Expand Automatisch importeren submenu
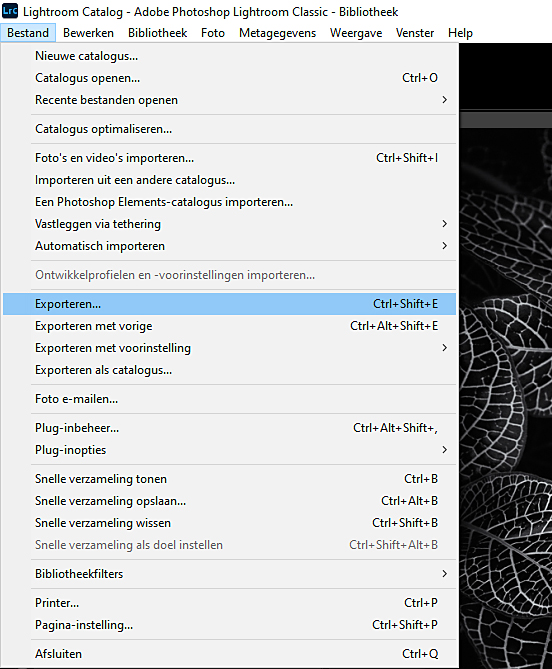This screenshot has height=669, width=552. coord(230,246)
